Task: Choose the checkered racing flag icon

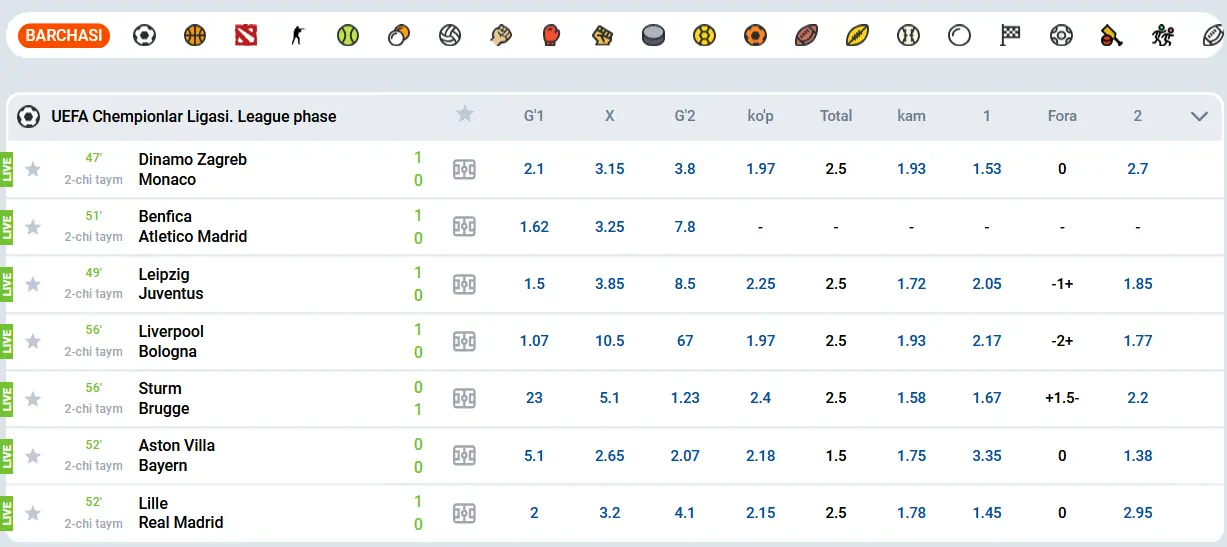Action: [1010, 36]
